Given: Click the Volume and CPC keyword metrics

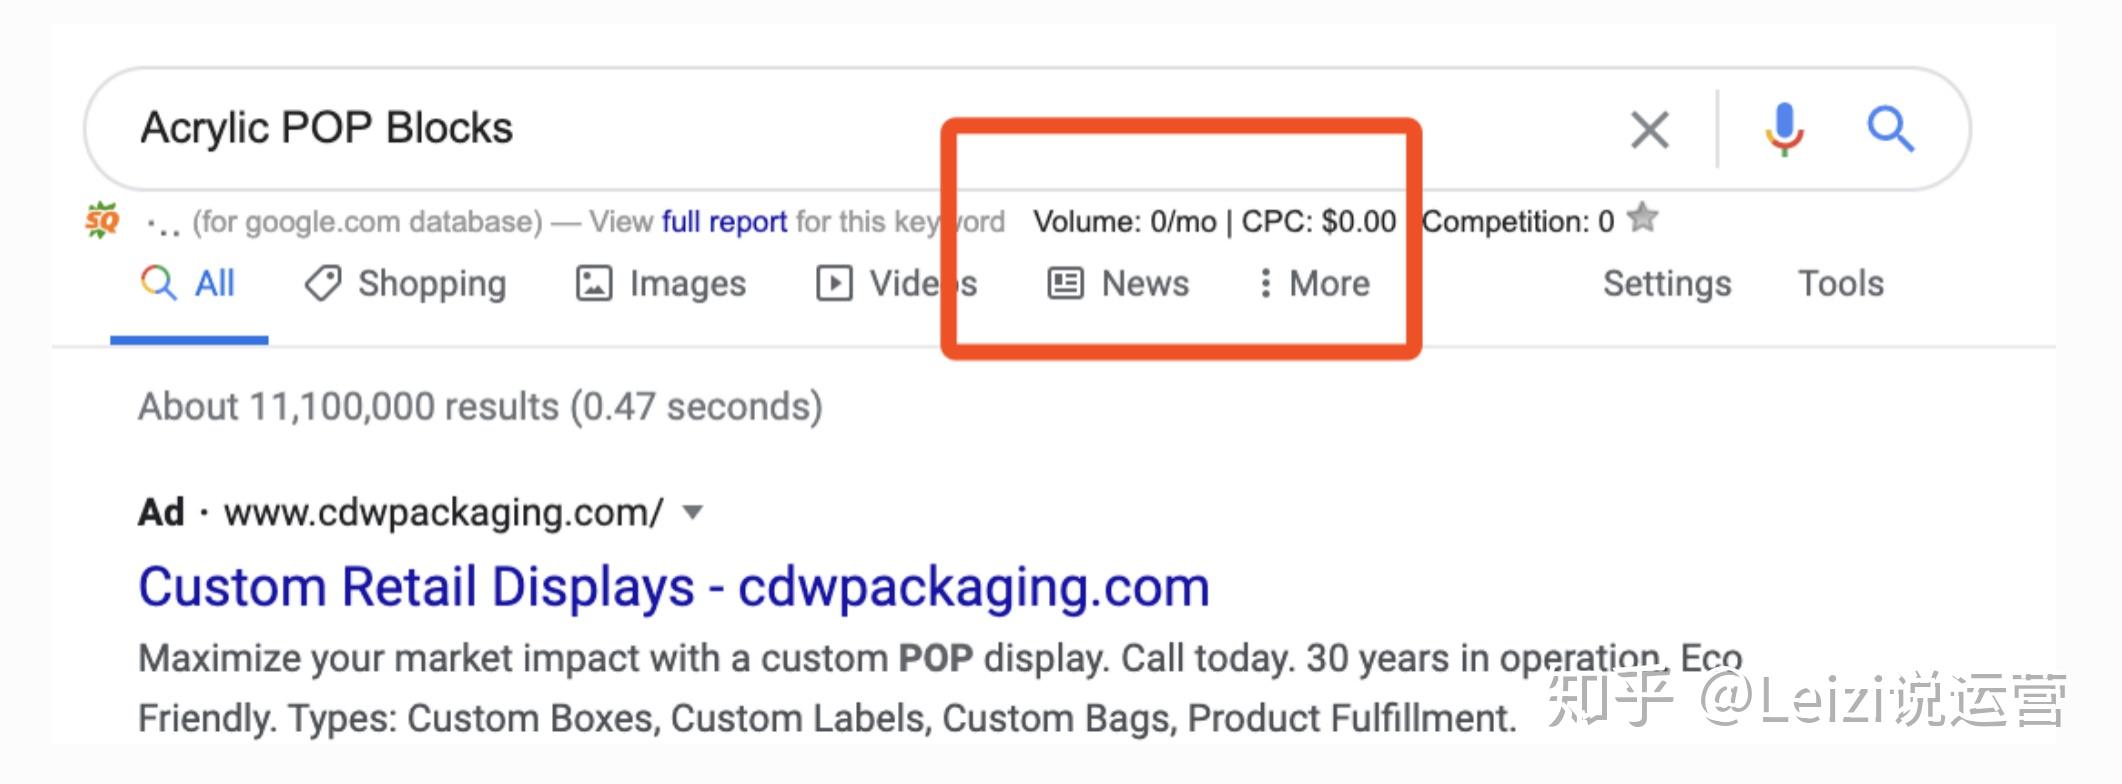Looking at the screenshot, I should [x=1214, y=221].
